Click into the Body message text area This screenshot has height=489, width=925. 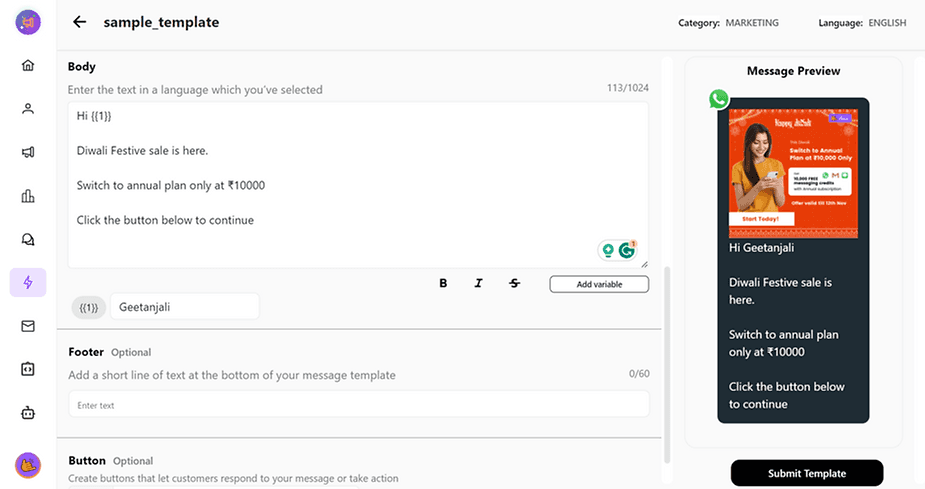coord(358,185)
